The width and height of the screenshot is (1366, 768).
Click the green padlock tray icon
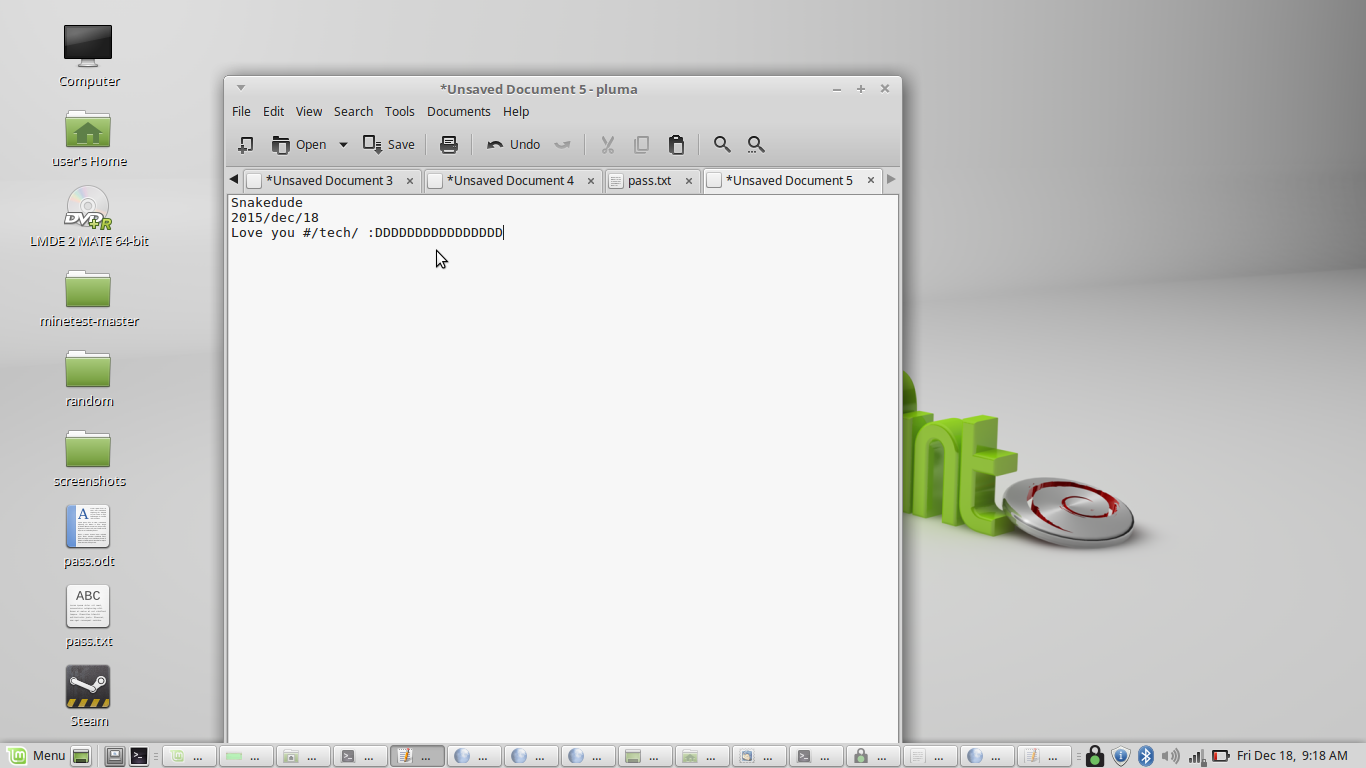pos(1095,756)
